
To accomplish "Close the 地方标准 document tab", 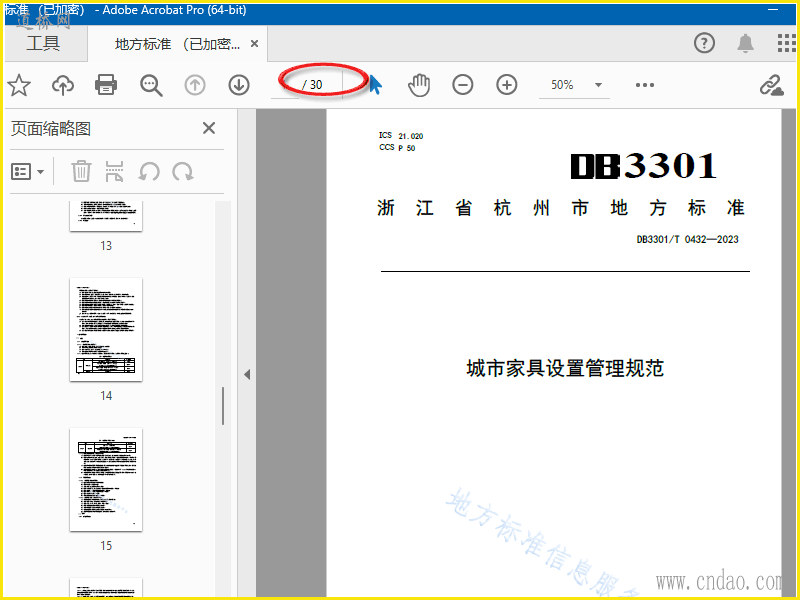I will (254, 44).
